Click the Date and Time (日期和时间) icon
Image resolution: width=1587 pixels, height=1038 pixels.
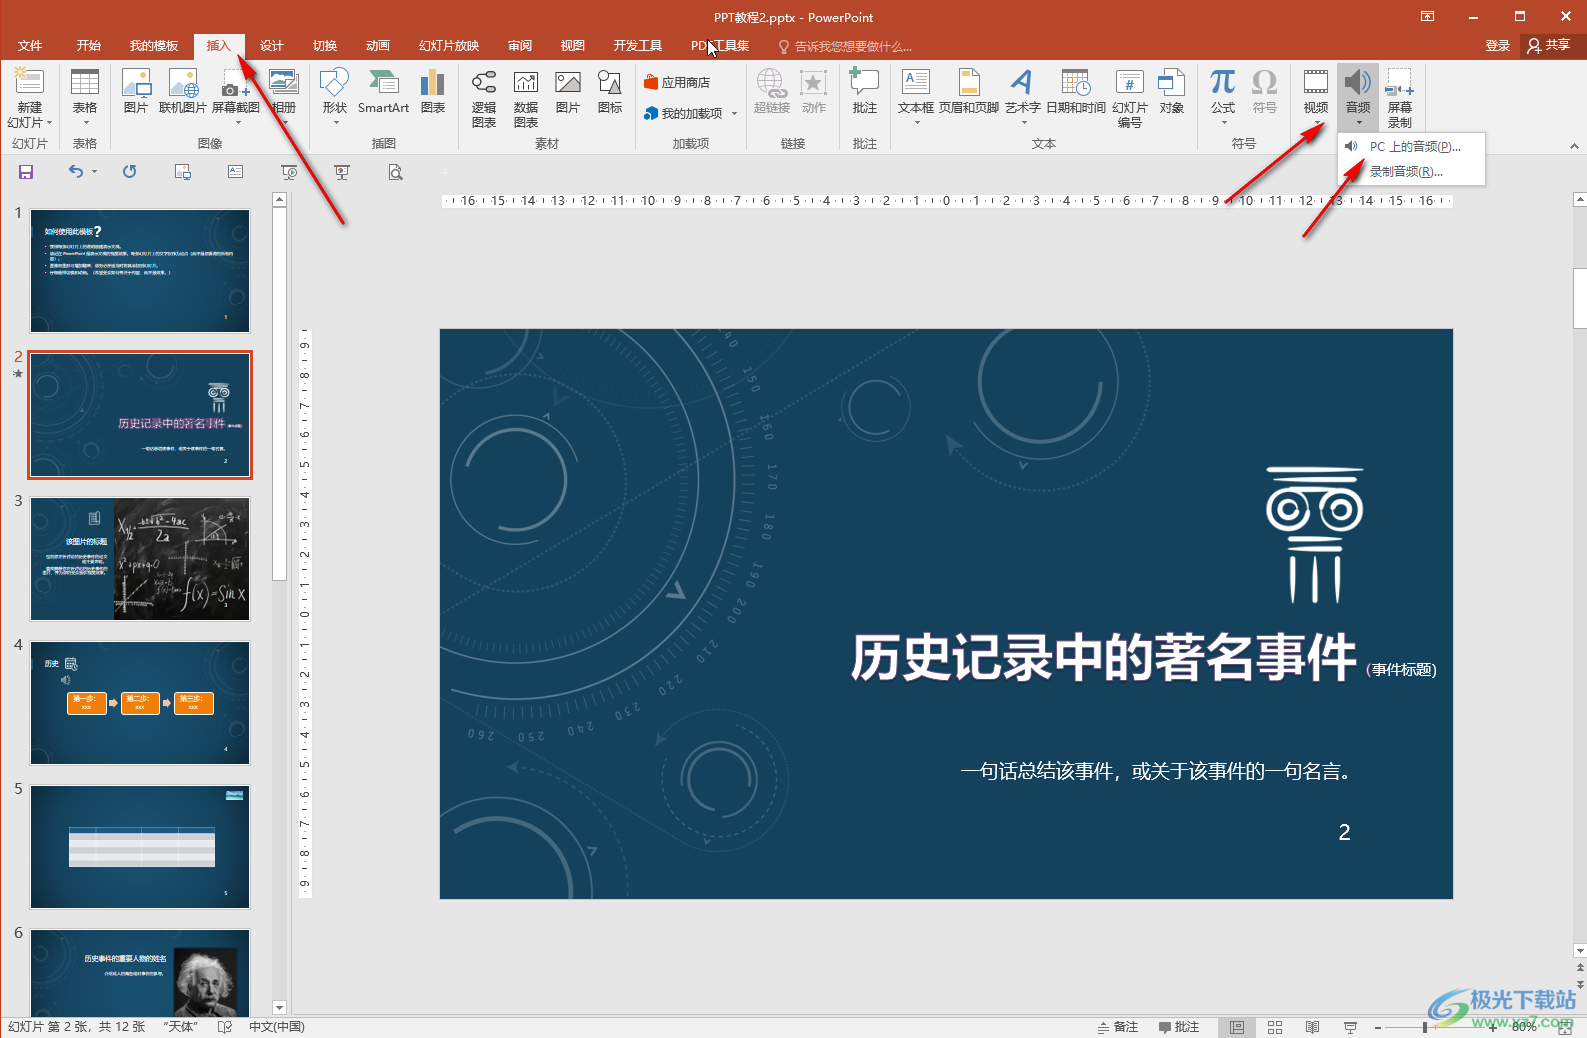click(1076, 90)
